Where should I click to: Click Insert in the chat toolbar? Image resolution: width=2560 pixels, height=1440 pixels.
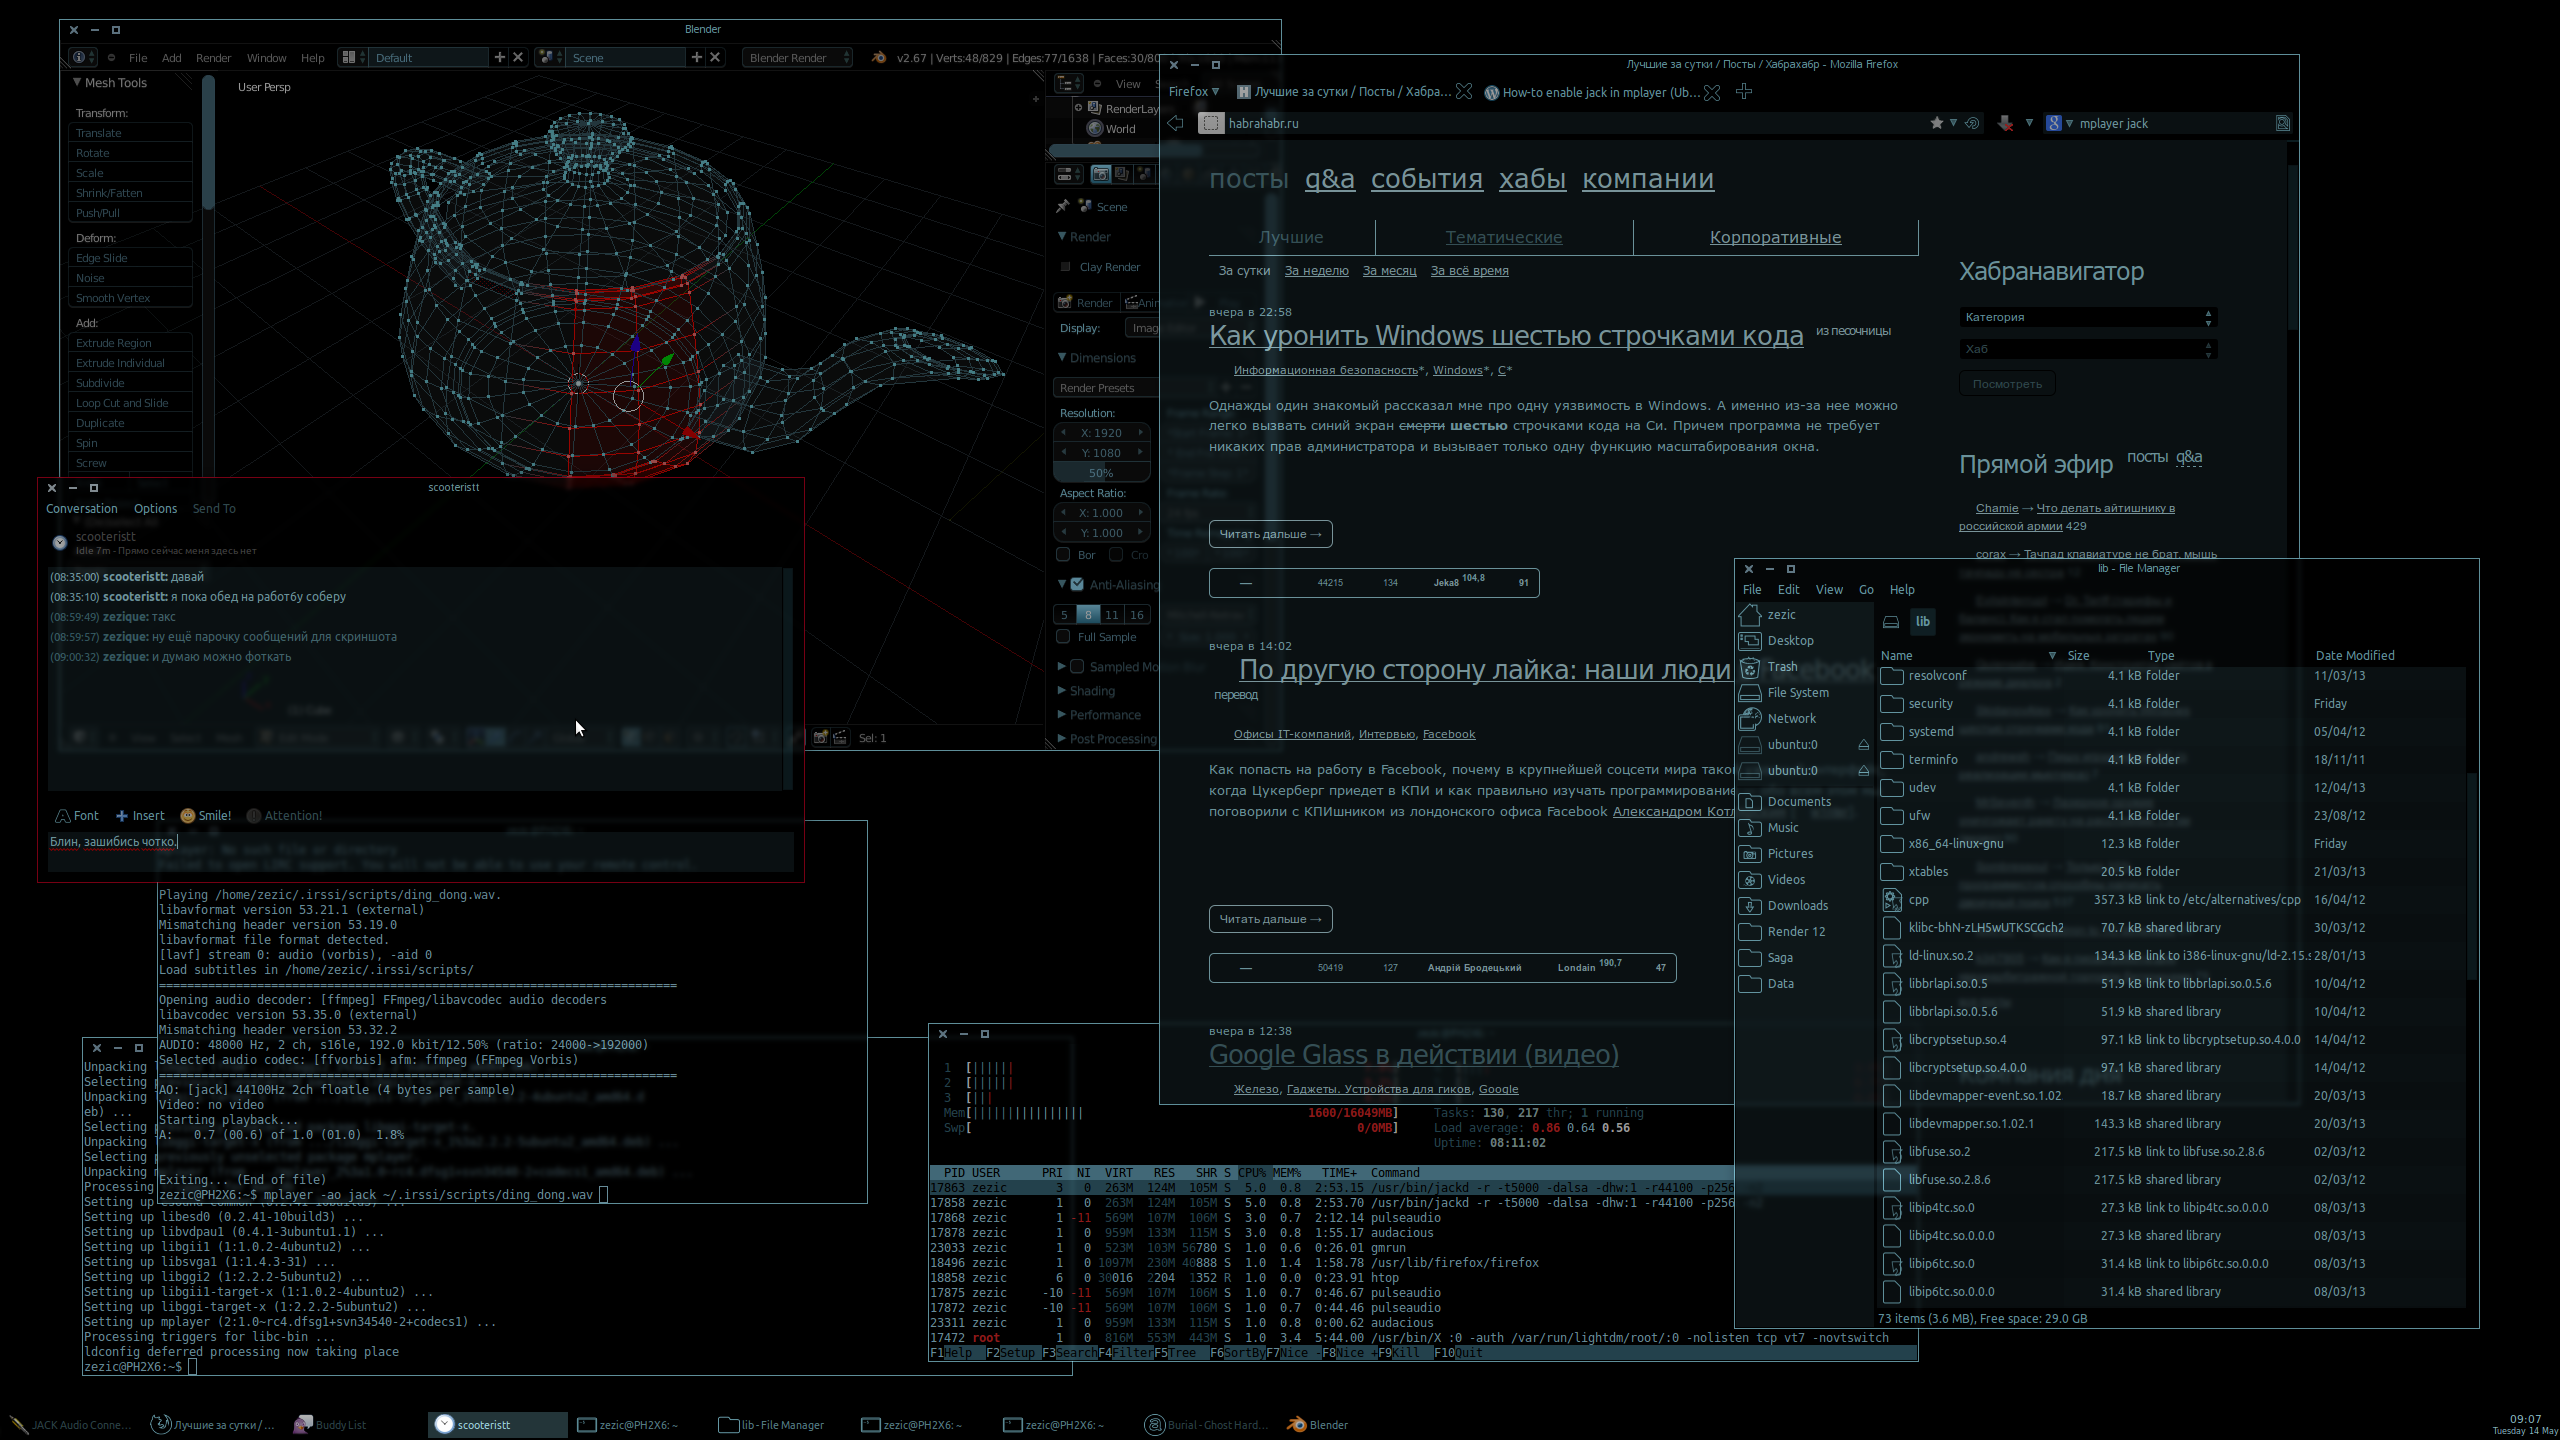click(x=140, y=816)
